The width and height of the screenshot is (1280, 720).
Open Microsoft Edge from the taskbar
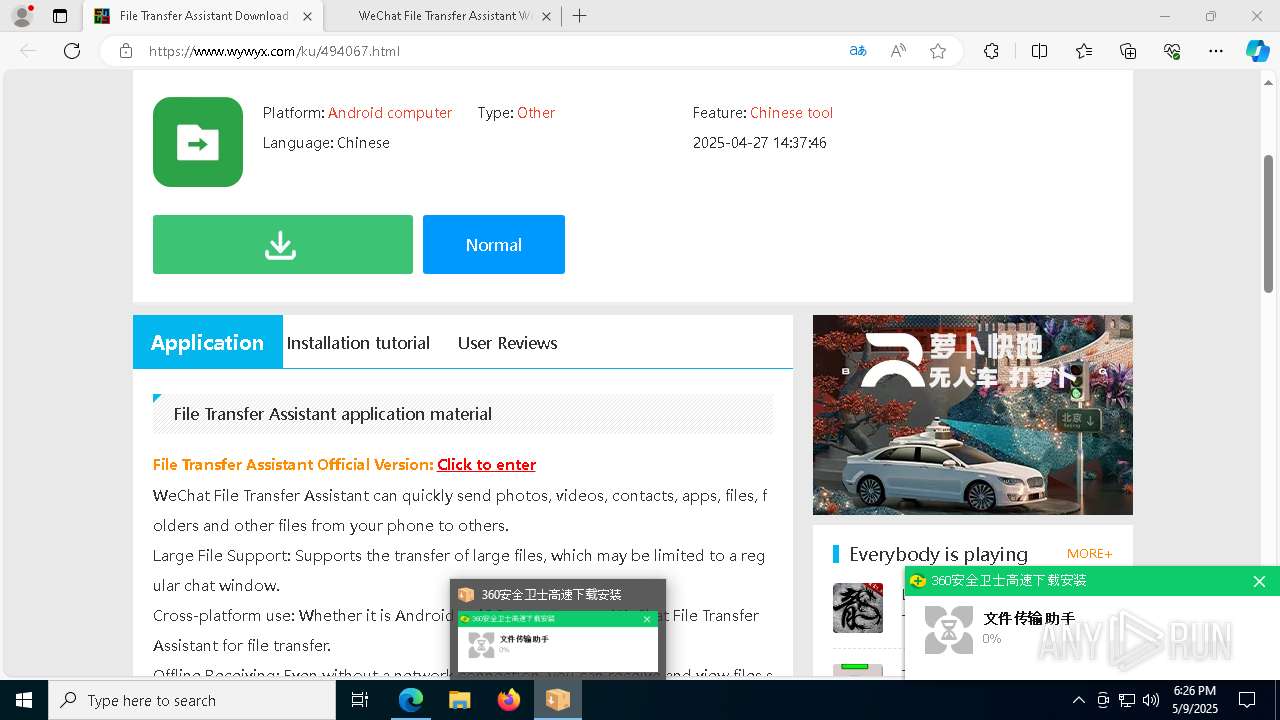(411, 700)
